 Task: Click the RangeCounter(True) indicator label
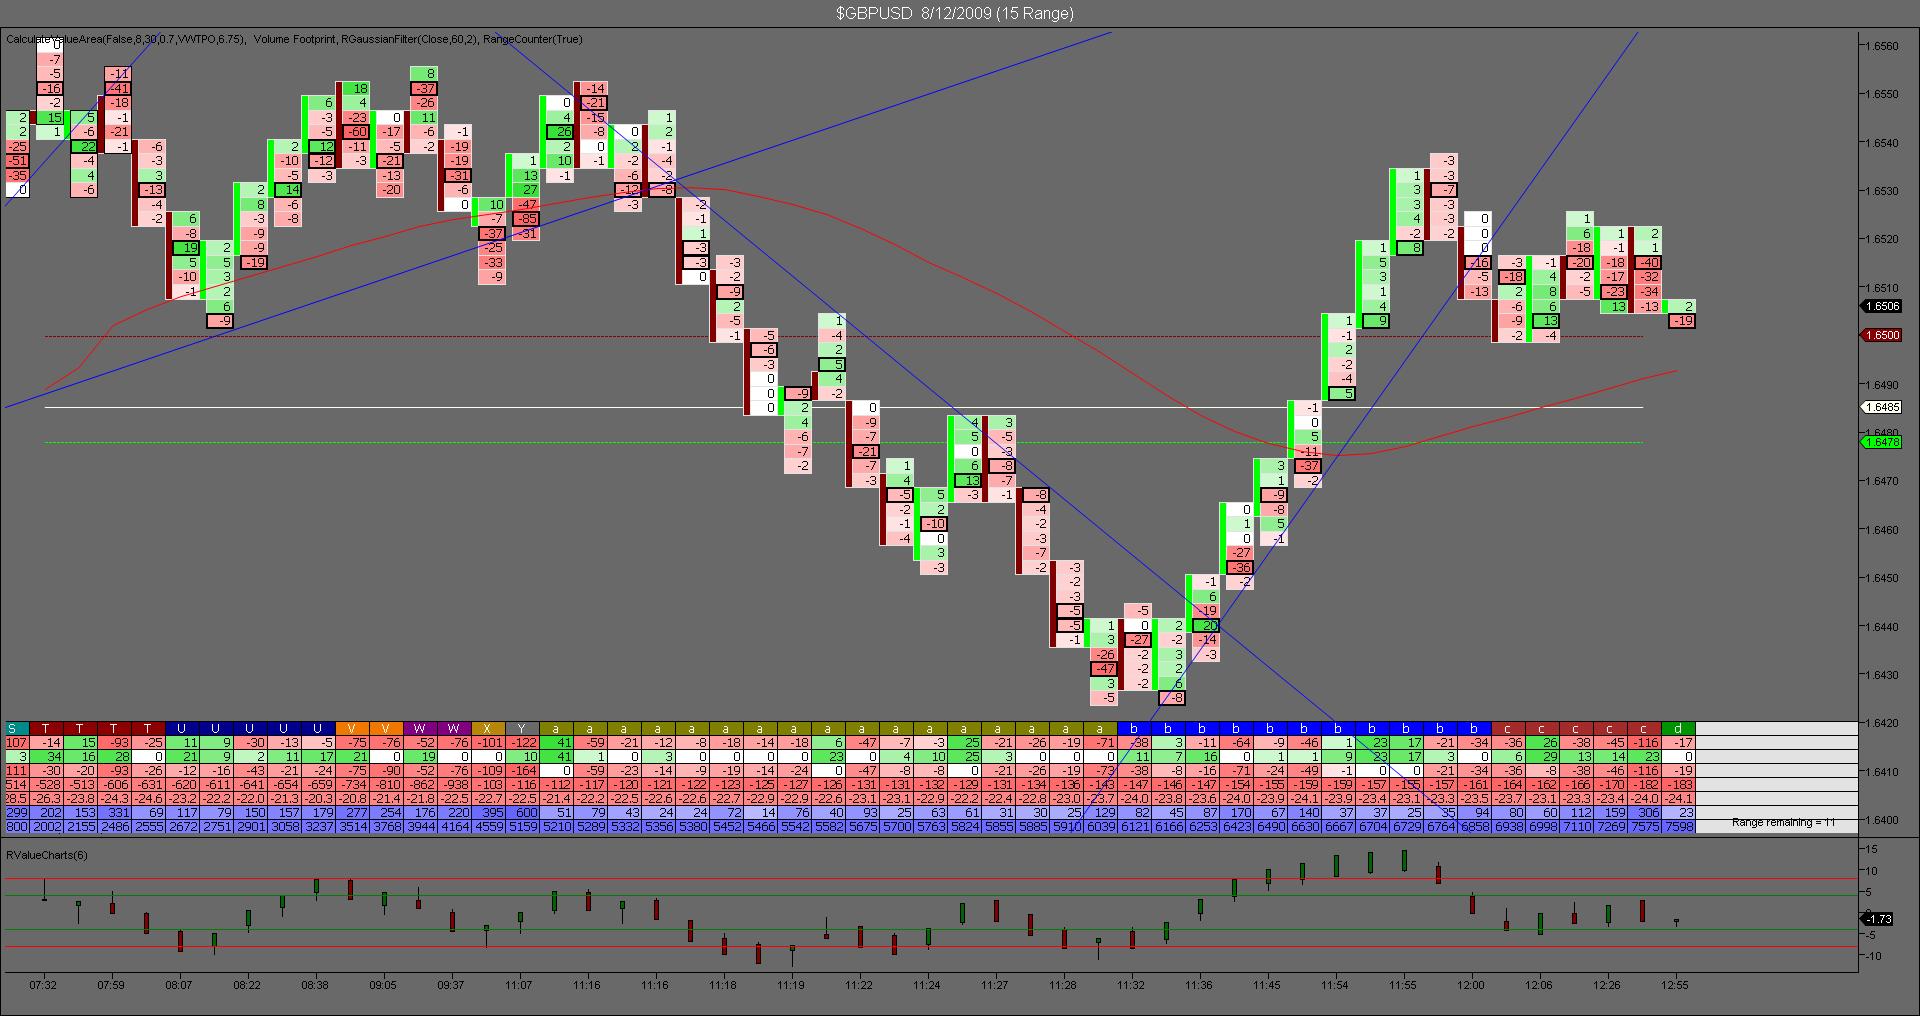(x=532, y=40)
